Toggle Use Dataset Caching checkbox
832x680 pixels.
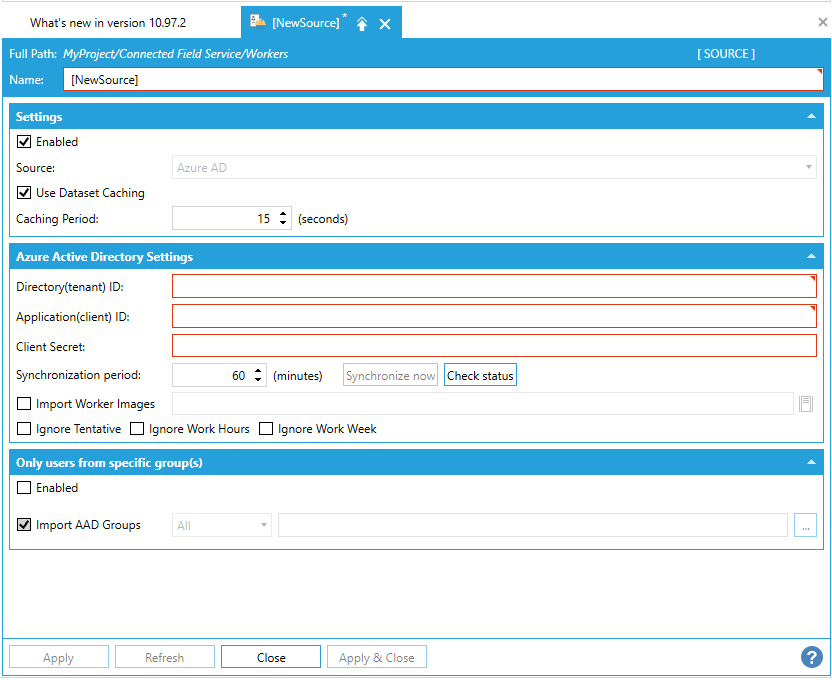coord(25,193)
